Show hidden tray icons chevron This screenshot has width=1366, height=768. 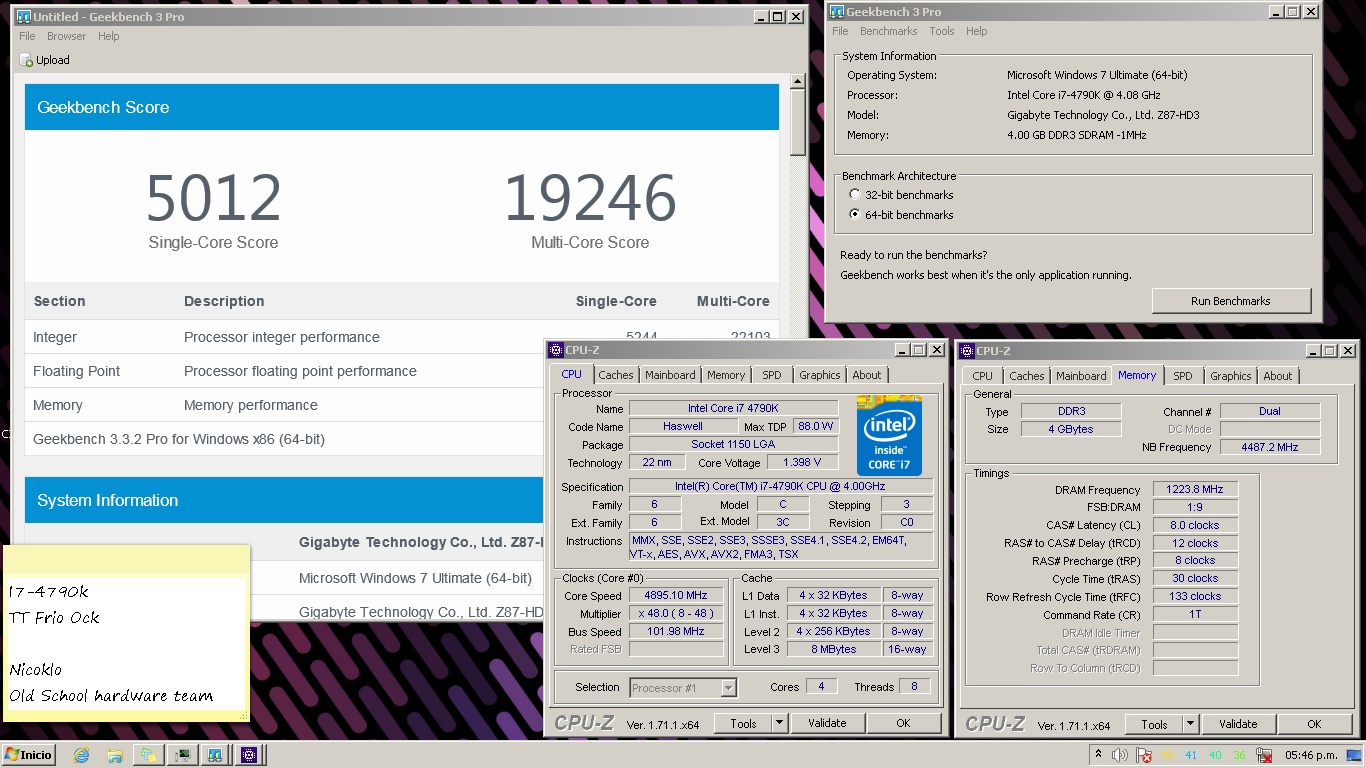pyautogui.click(x=1098, y=755)
